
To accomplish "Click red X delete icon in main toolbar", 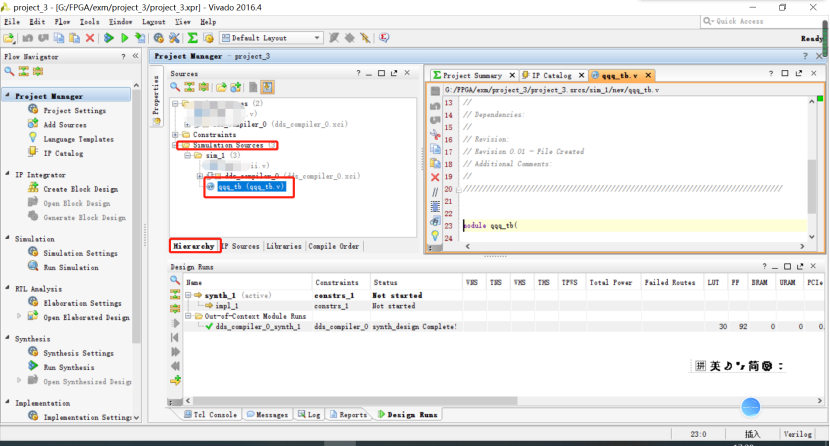I will pos(90,38).
